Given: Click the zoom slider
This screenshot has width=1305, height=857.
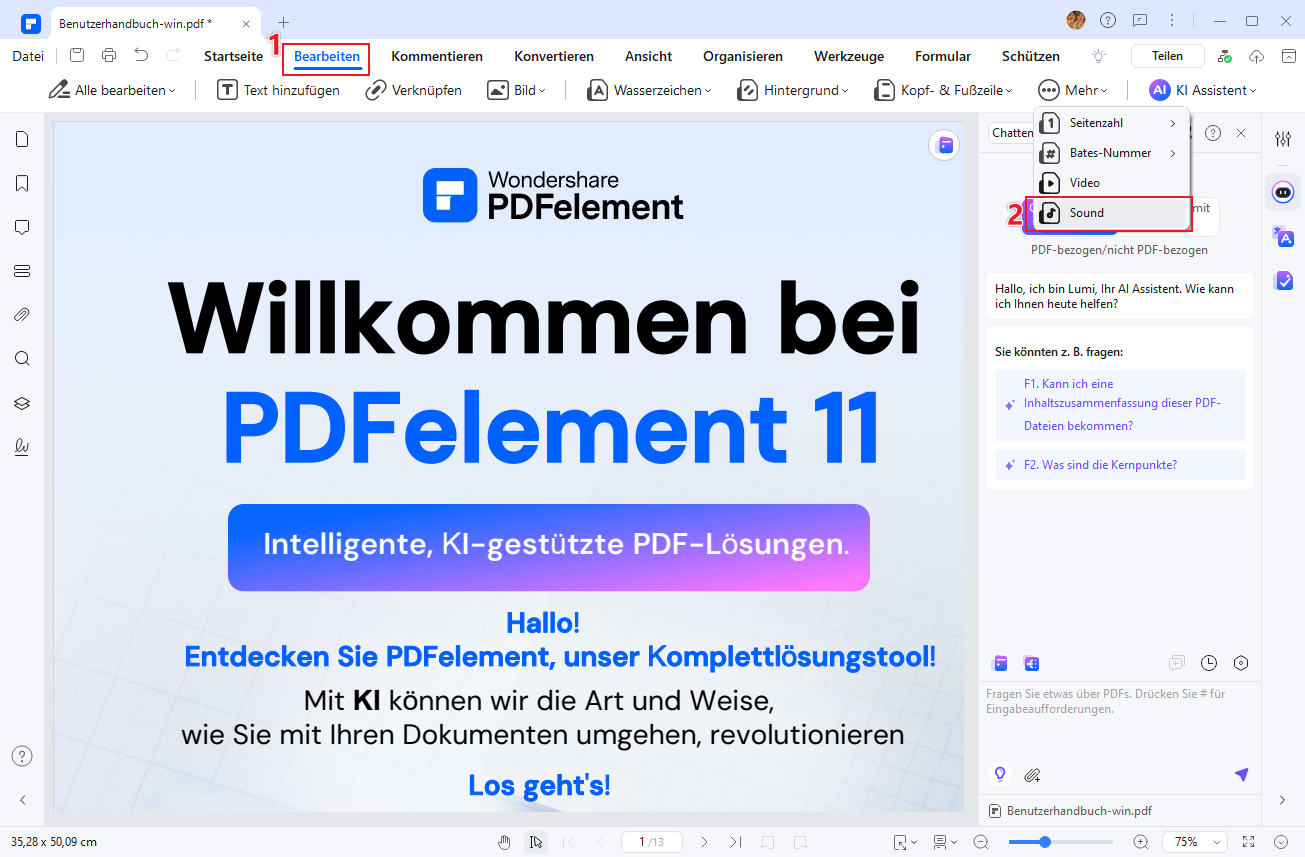Looking at the screenshot, I should point(1060,842).
